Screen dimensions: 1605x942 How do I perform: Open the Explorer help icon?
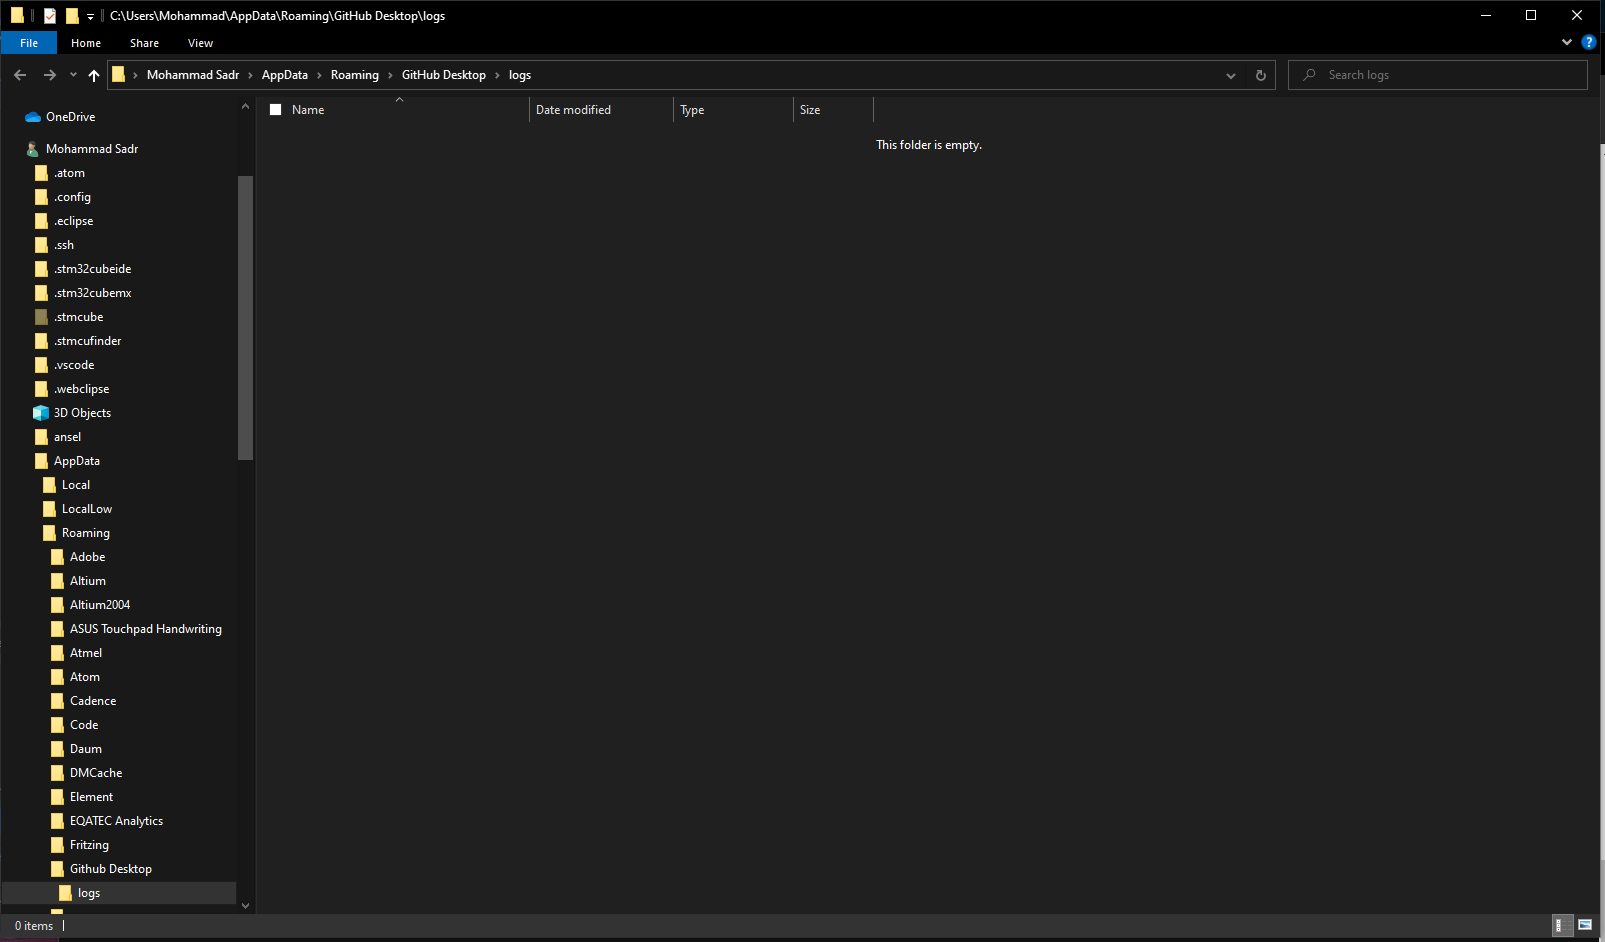click(1588, 42)
